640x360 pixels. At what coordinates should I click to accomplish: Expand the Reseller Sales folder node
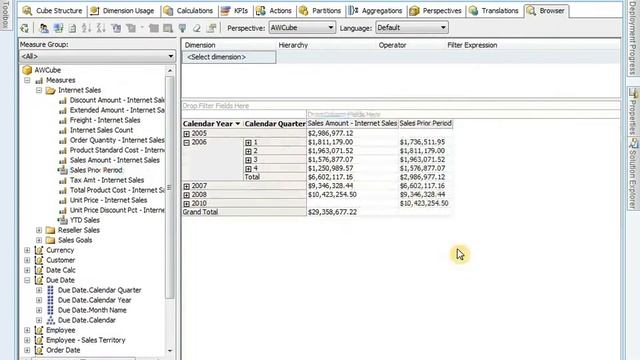pyautogui.click(x=39, y=230)
